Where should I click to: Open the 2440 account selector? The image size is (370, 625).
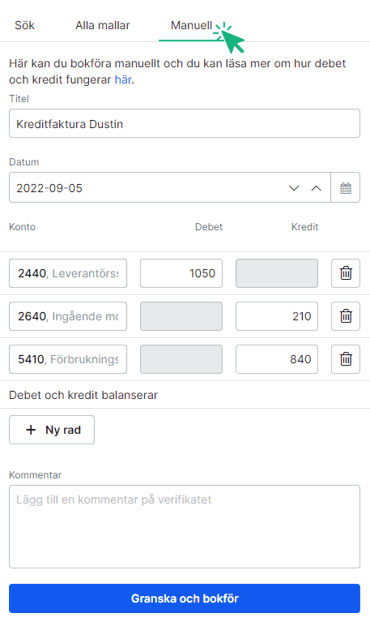pyautogui.click(x=68, y=273)
